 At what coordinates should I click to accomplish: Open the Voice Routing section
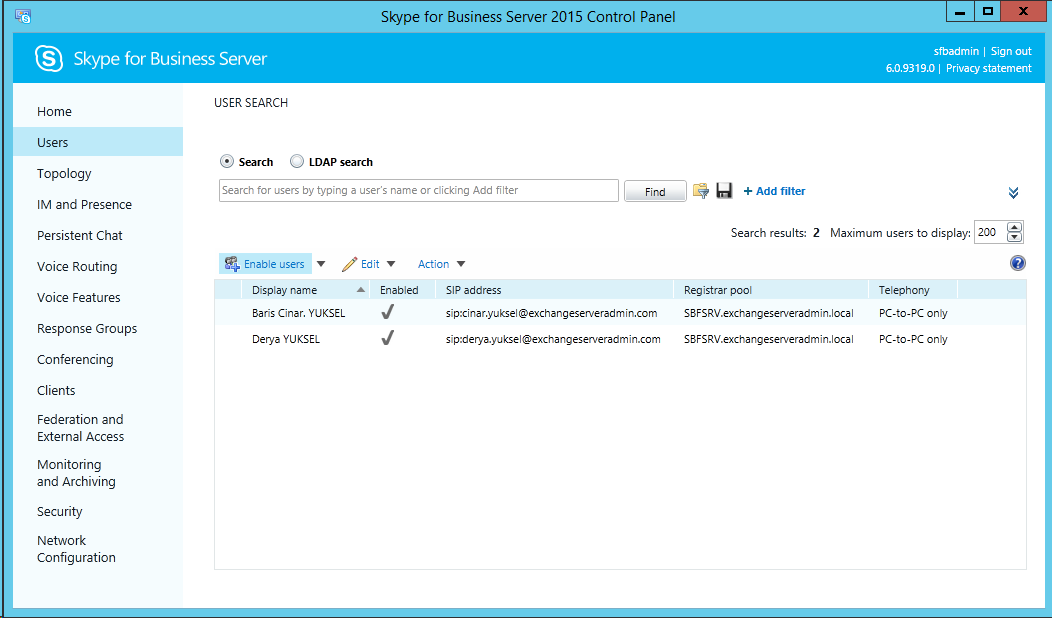pyautogui.click(x=77, y=266)
